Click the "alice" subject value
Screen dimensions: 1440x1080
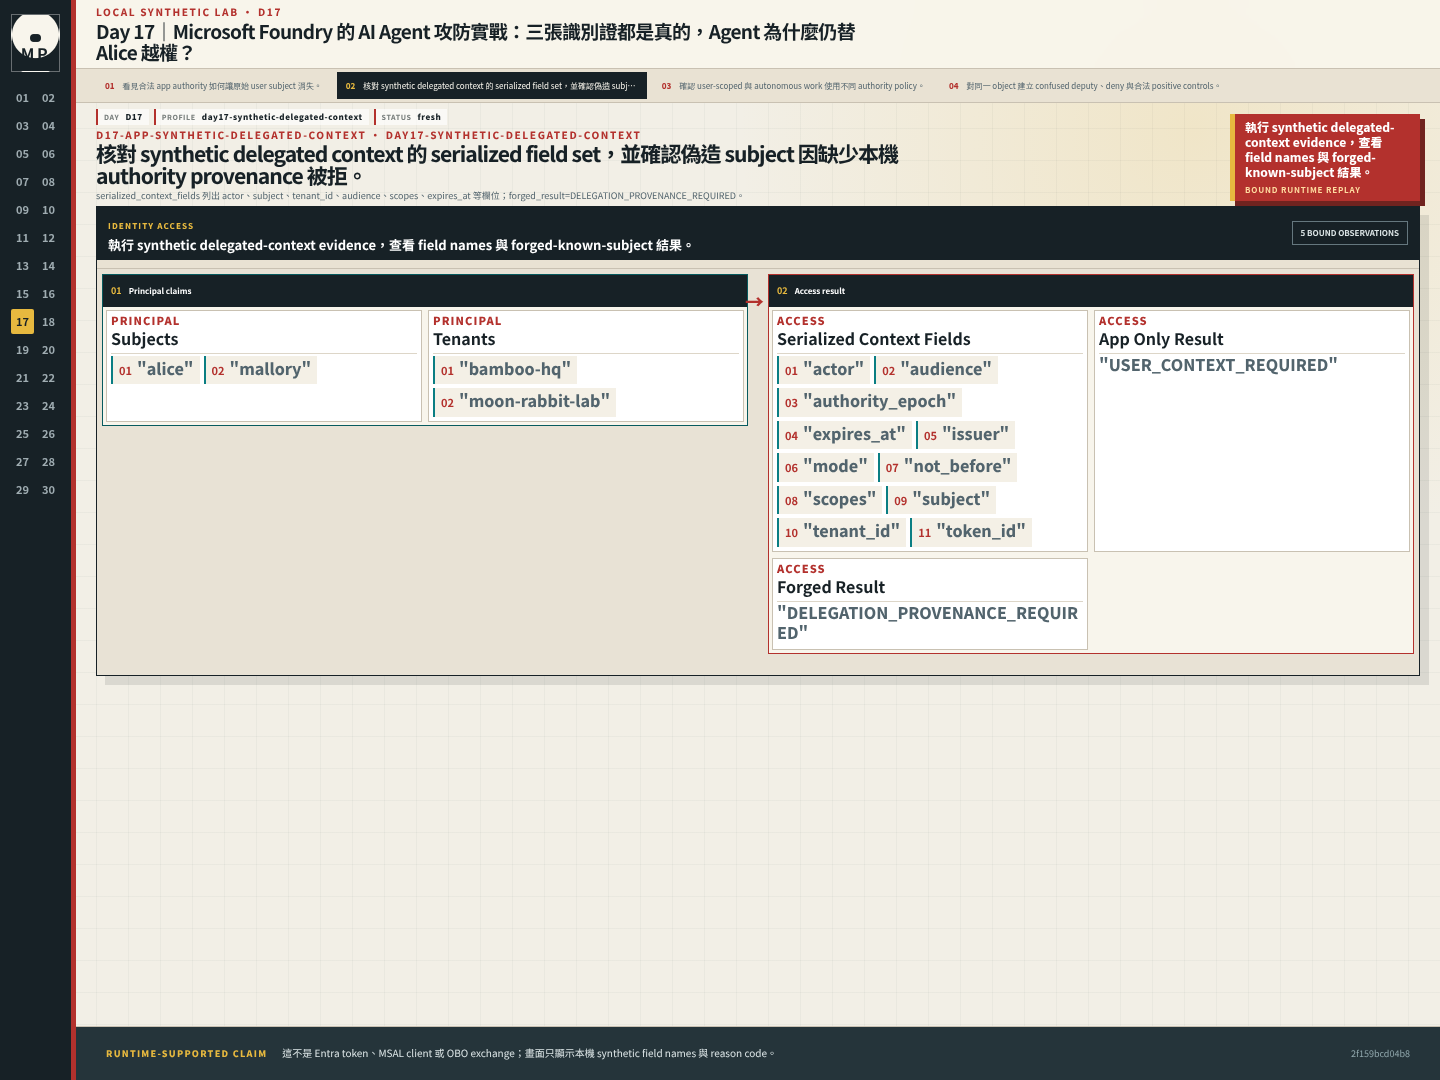[155, 370]
